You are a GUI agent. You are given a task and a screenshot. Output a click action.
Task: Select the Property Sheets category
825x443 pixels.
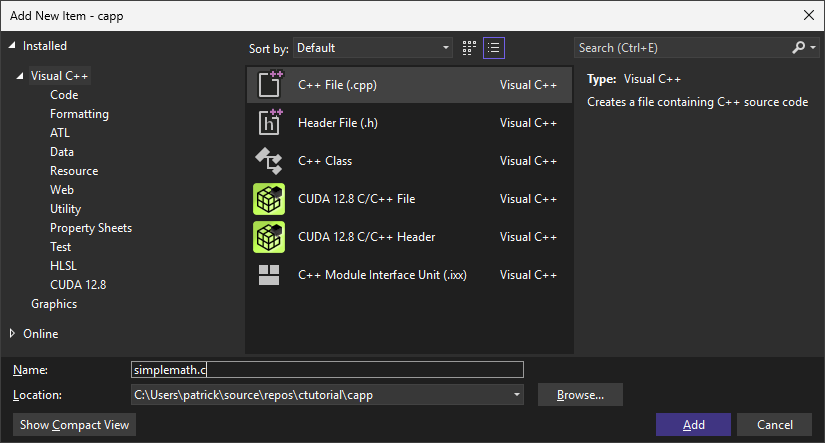pos(91,228)
